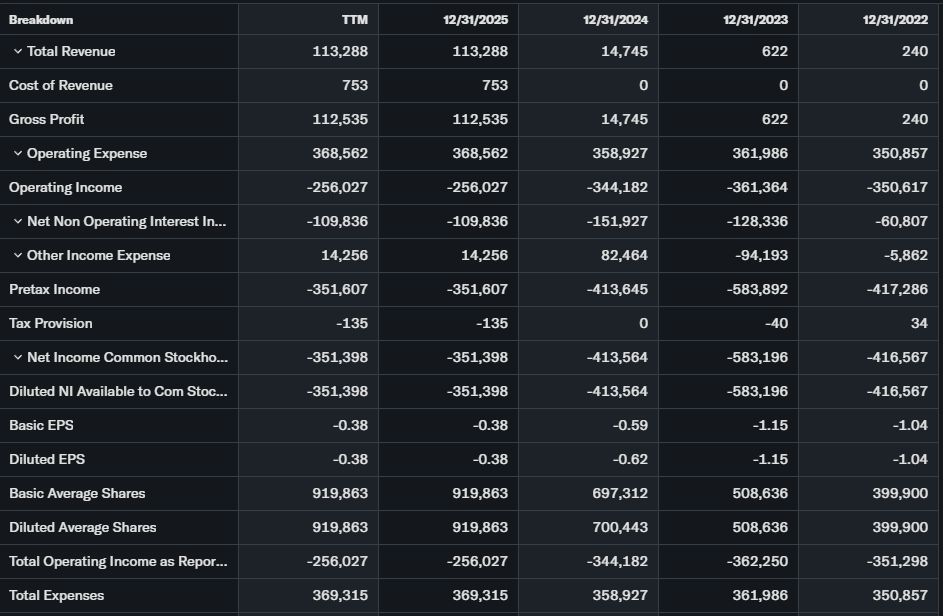Click the Diluted EPS value for 12/31/2024
The width and height of the screenshot is (943, 616).
(x=630, y=459)
